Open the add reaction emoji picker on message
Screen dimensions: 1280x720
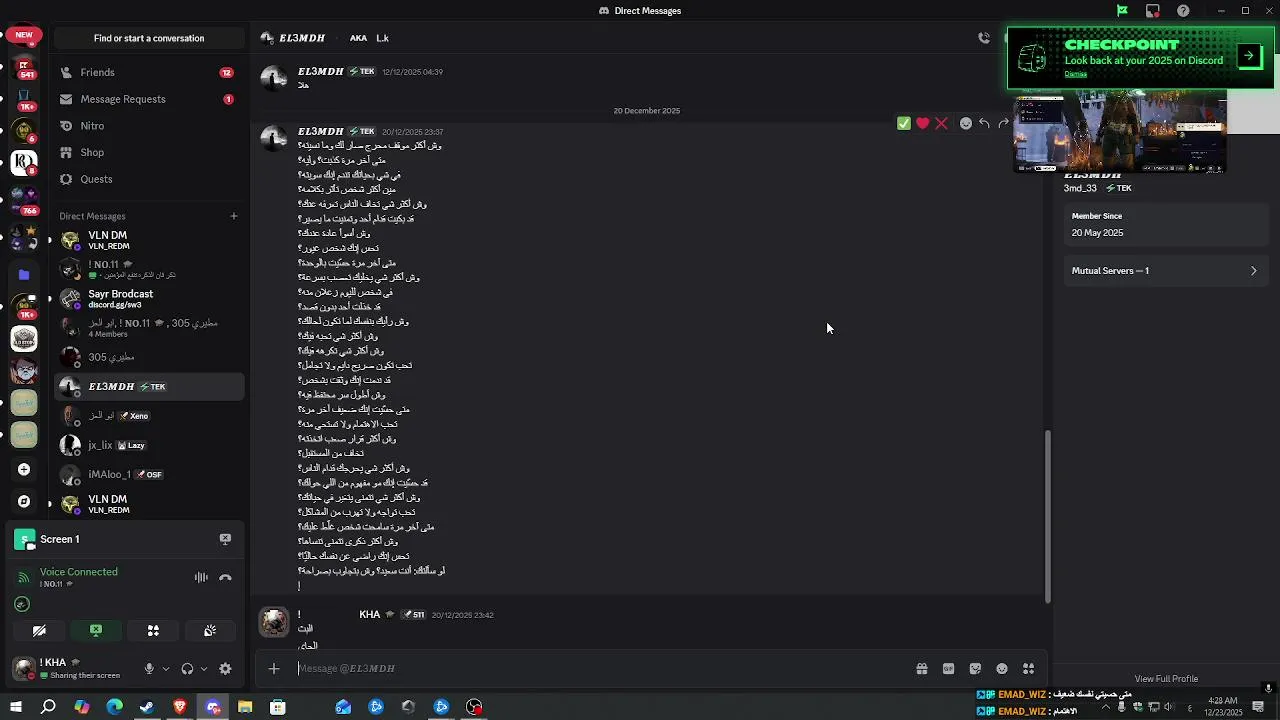[x=966, y=123]
